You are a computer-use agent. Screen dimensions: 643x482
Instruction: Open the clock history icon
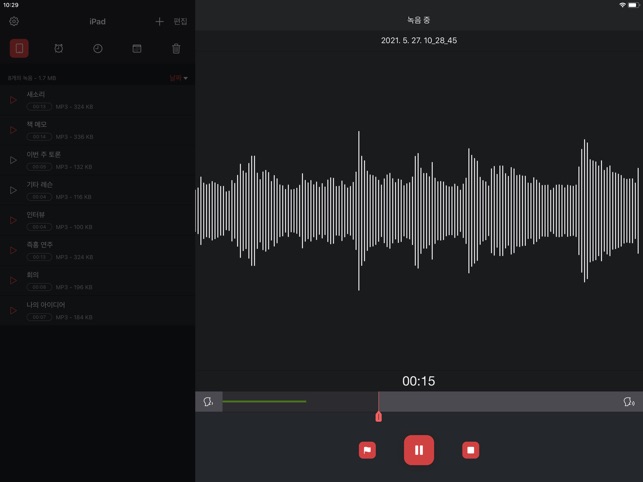click(98, 48)
